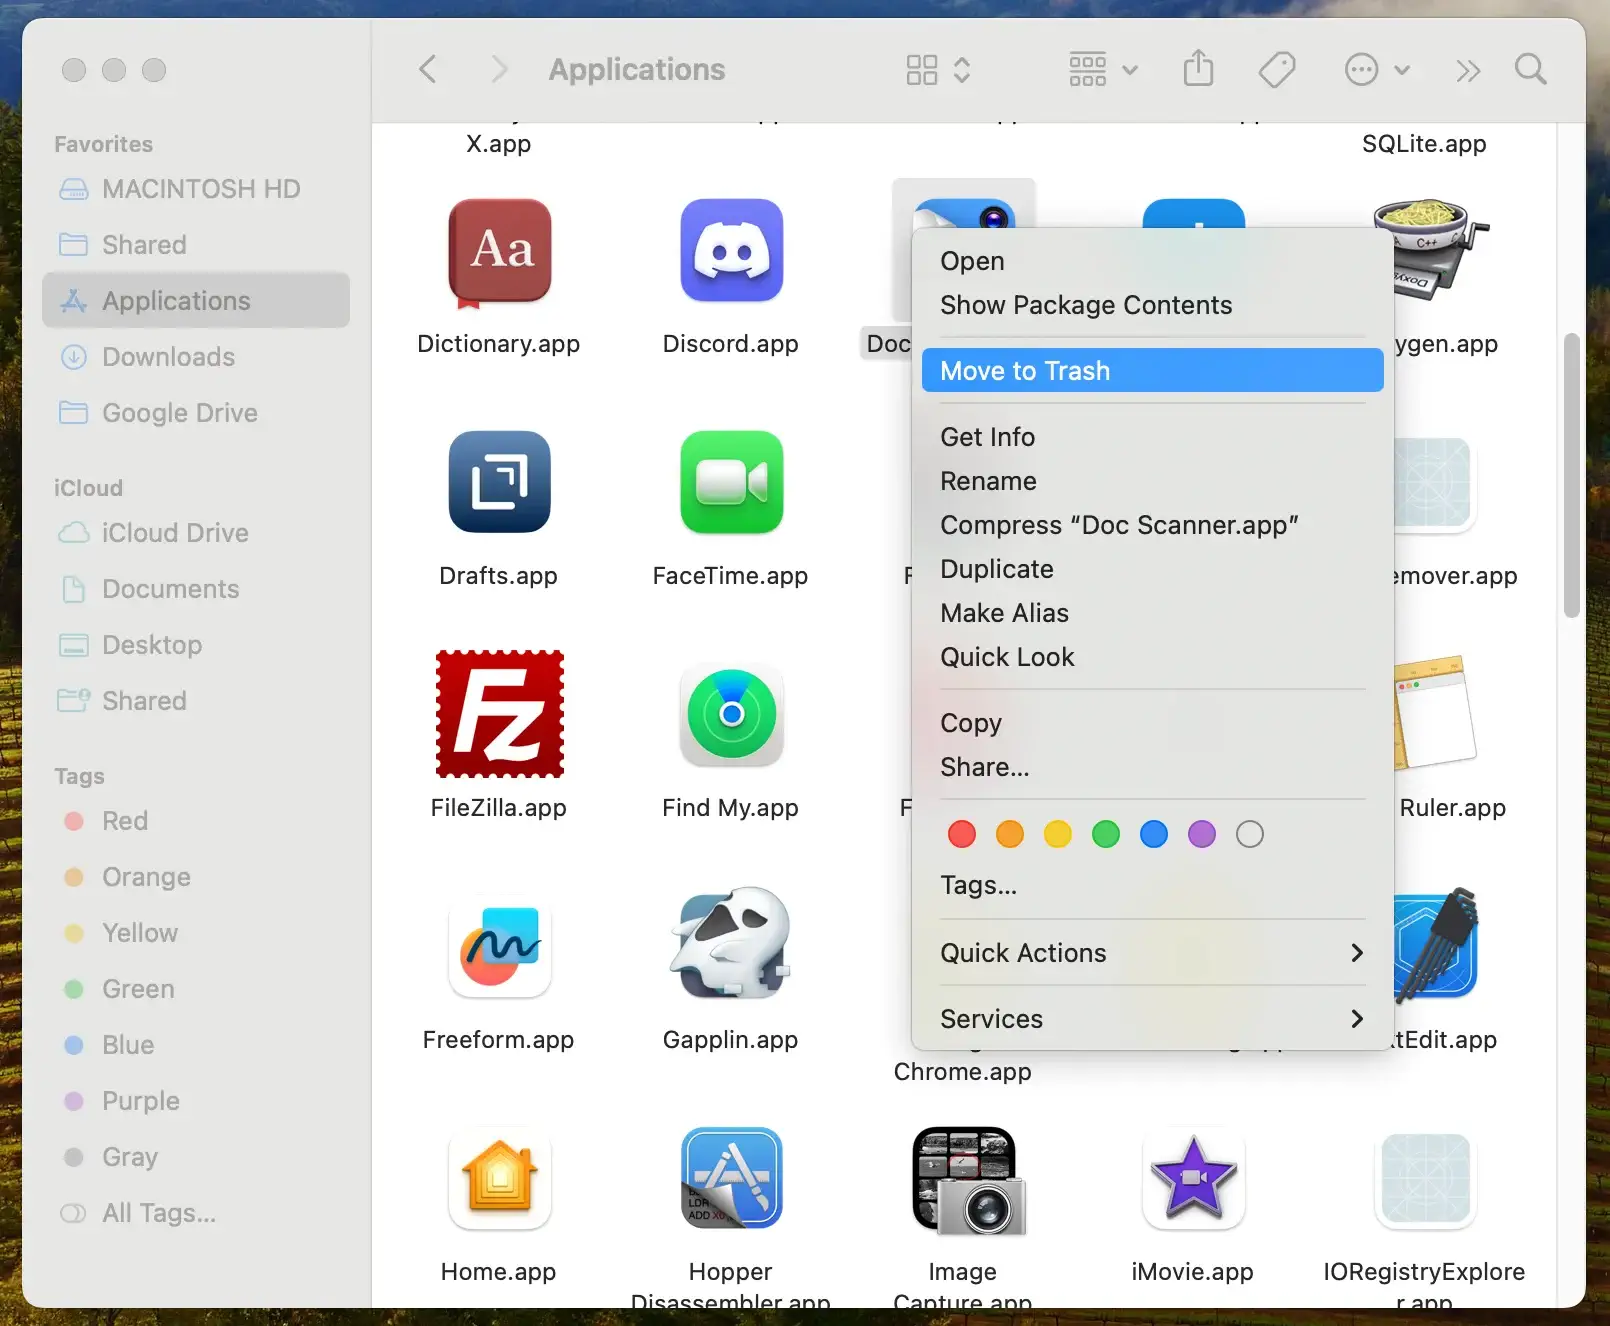The width and height of the screenshot is (1610, 1326).
Task: Click the Edit Tags toolbar icon
Action: tap(1277, 70)
